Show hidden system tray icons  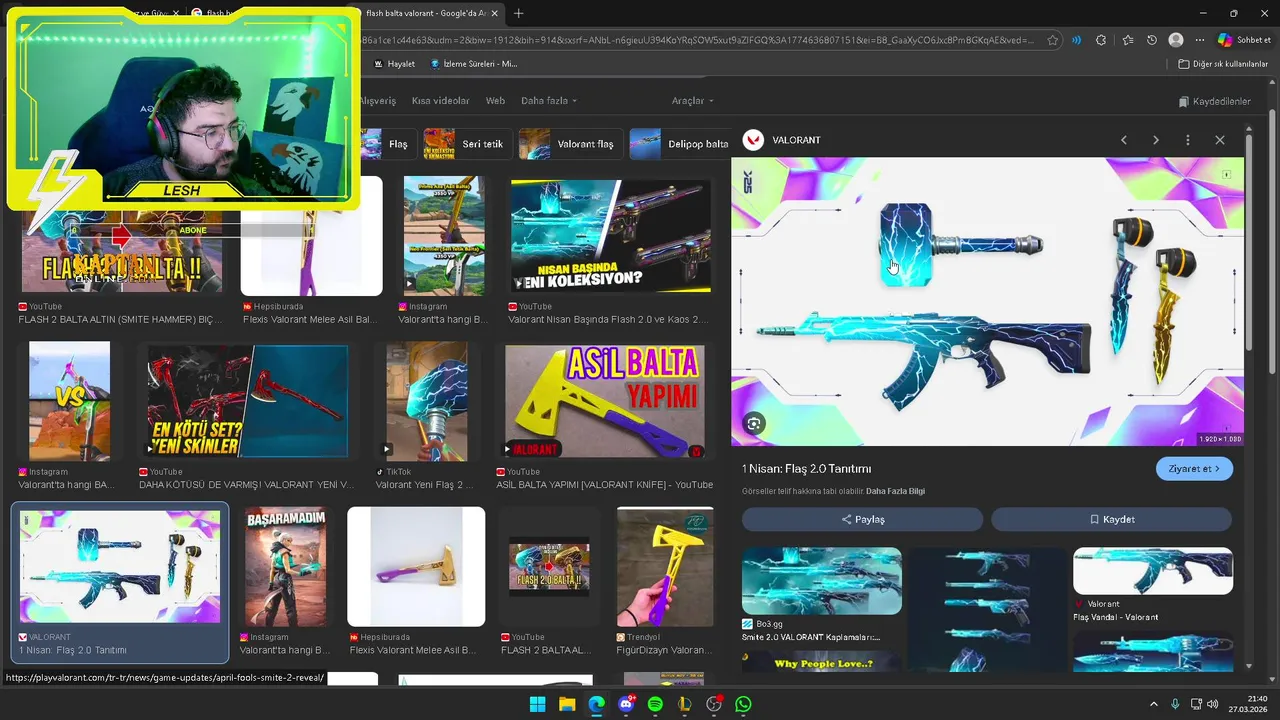coord(1153,704)
